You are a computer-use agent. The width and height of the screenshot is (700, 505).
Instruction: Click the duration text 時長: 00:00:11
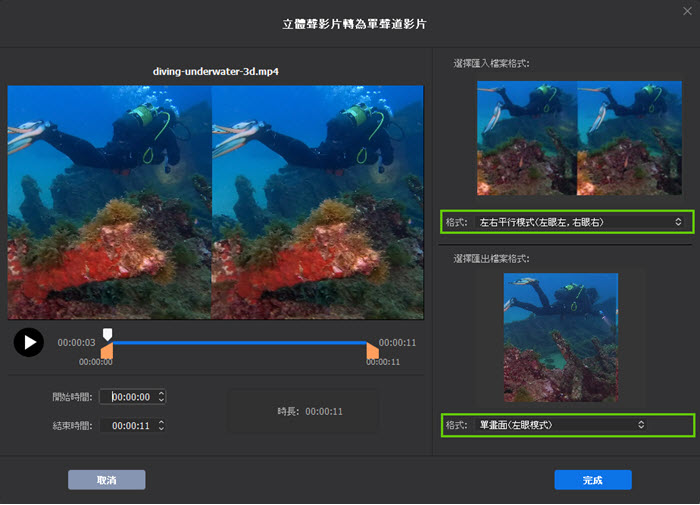[310, 411]
